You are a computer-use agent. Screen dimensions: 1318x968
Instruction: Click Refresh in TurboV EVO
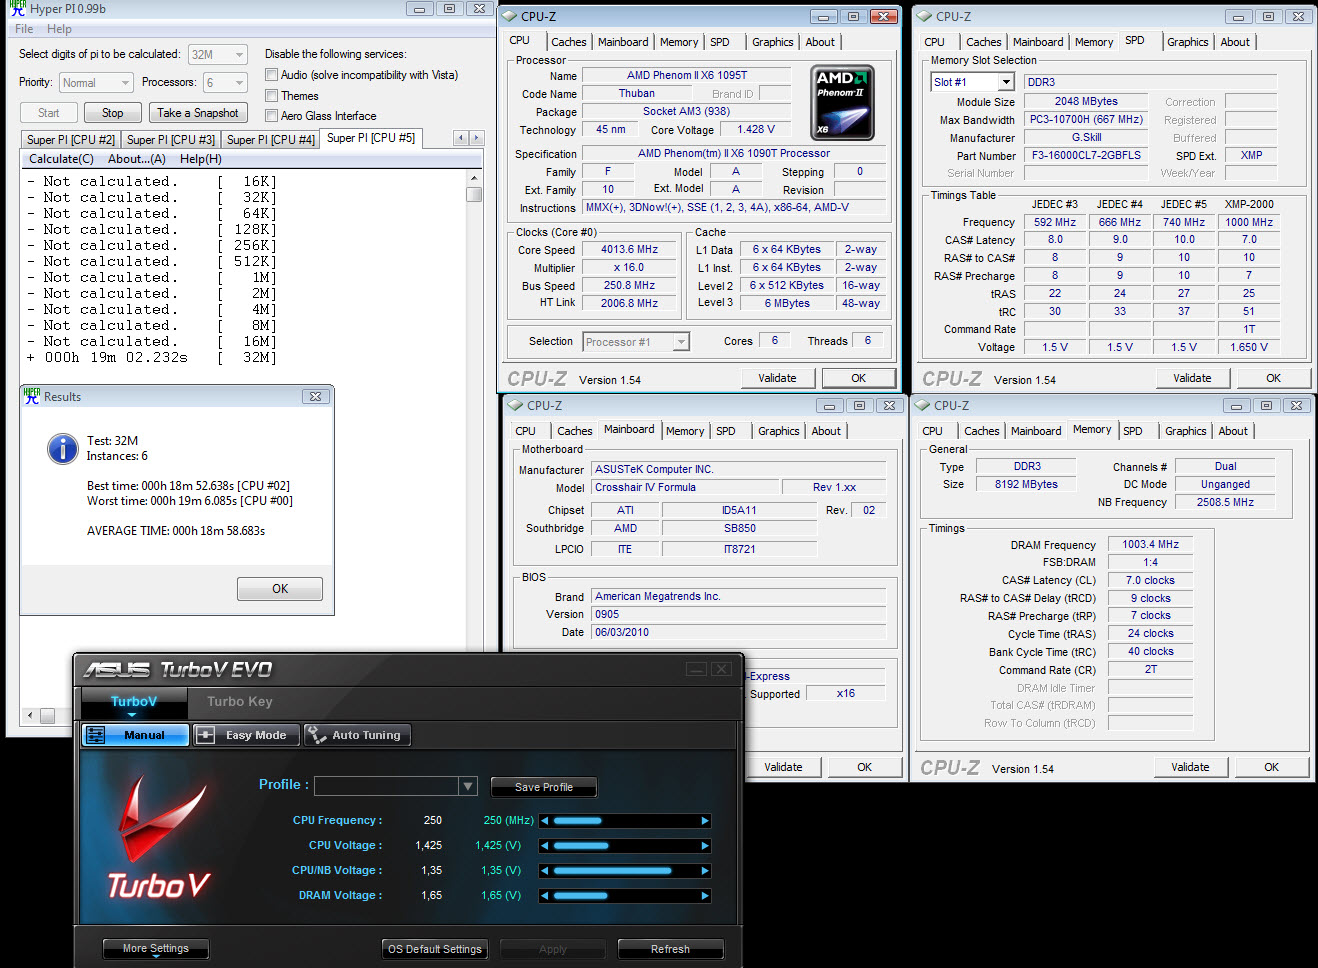coord(670,949)
